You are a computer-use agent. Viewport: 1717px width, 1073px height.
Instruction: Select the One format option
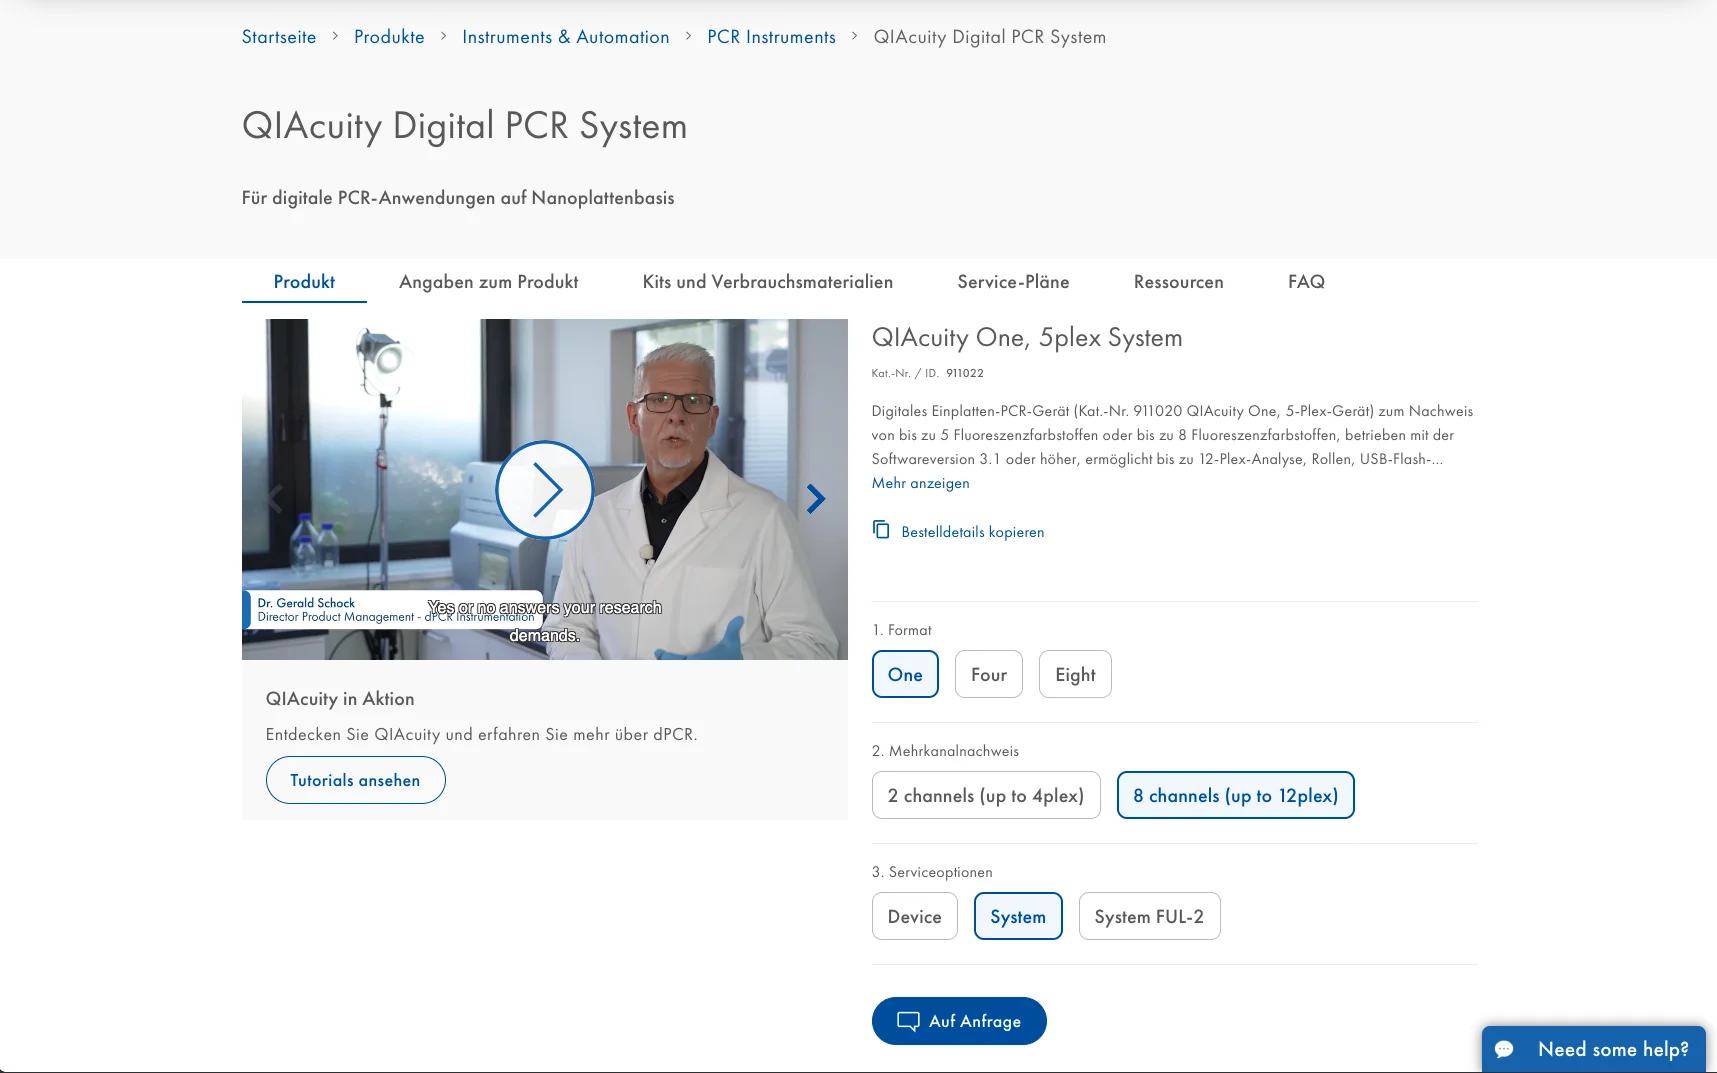[x=905, y=674]
